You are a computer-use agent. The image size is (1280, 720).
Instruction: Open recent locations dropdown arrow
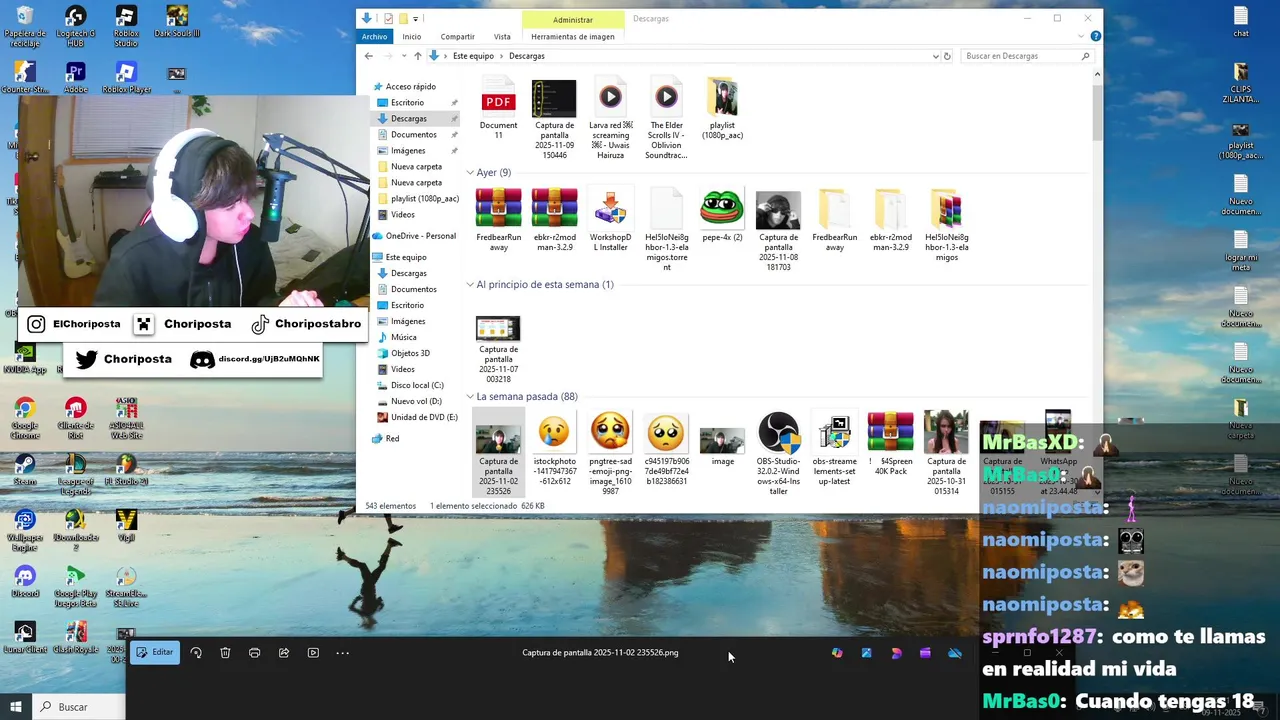pyautogui.click(x=403, y=56)
